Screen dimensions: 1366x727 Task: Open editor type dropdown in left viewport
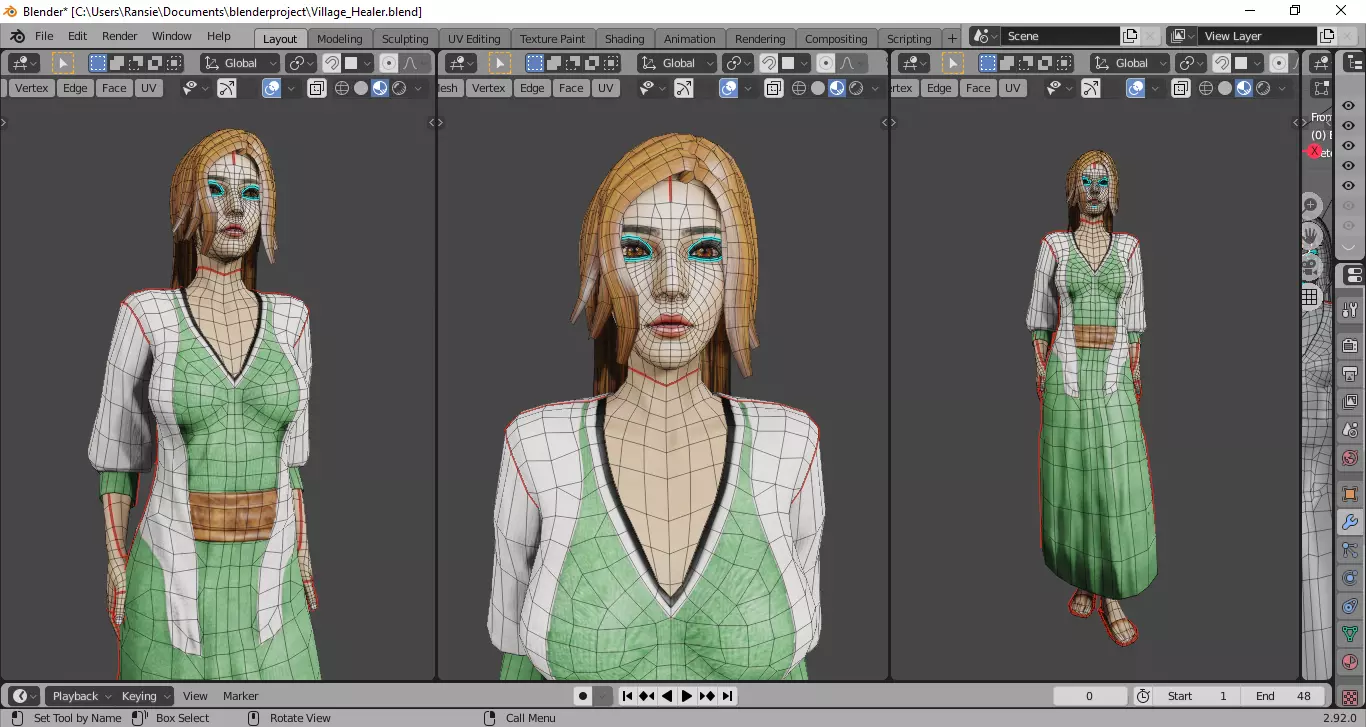[23, 63]
